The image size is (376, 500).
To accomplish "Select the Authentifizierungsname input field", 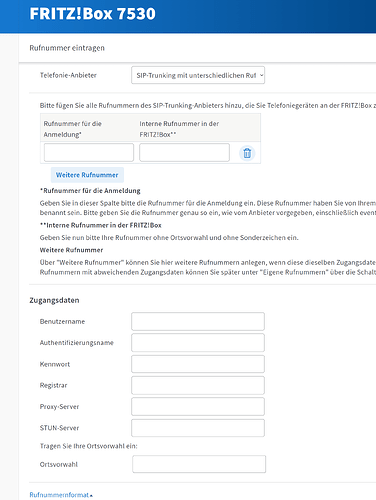I will 198,343.
